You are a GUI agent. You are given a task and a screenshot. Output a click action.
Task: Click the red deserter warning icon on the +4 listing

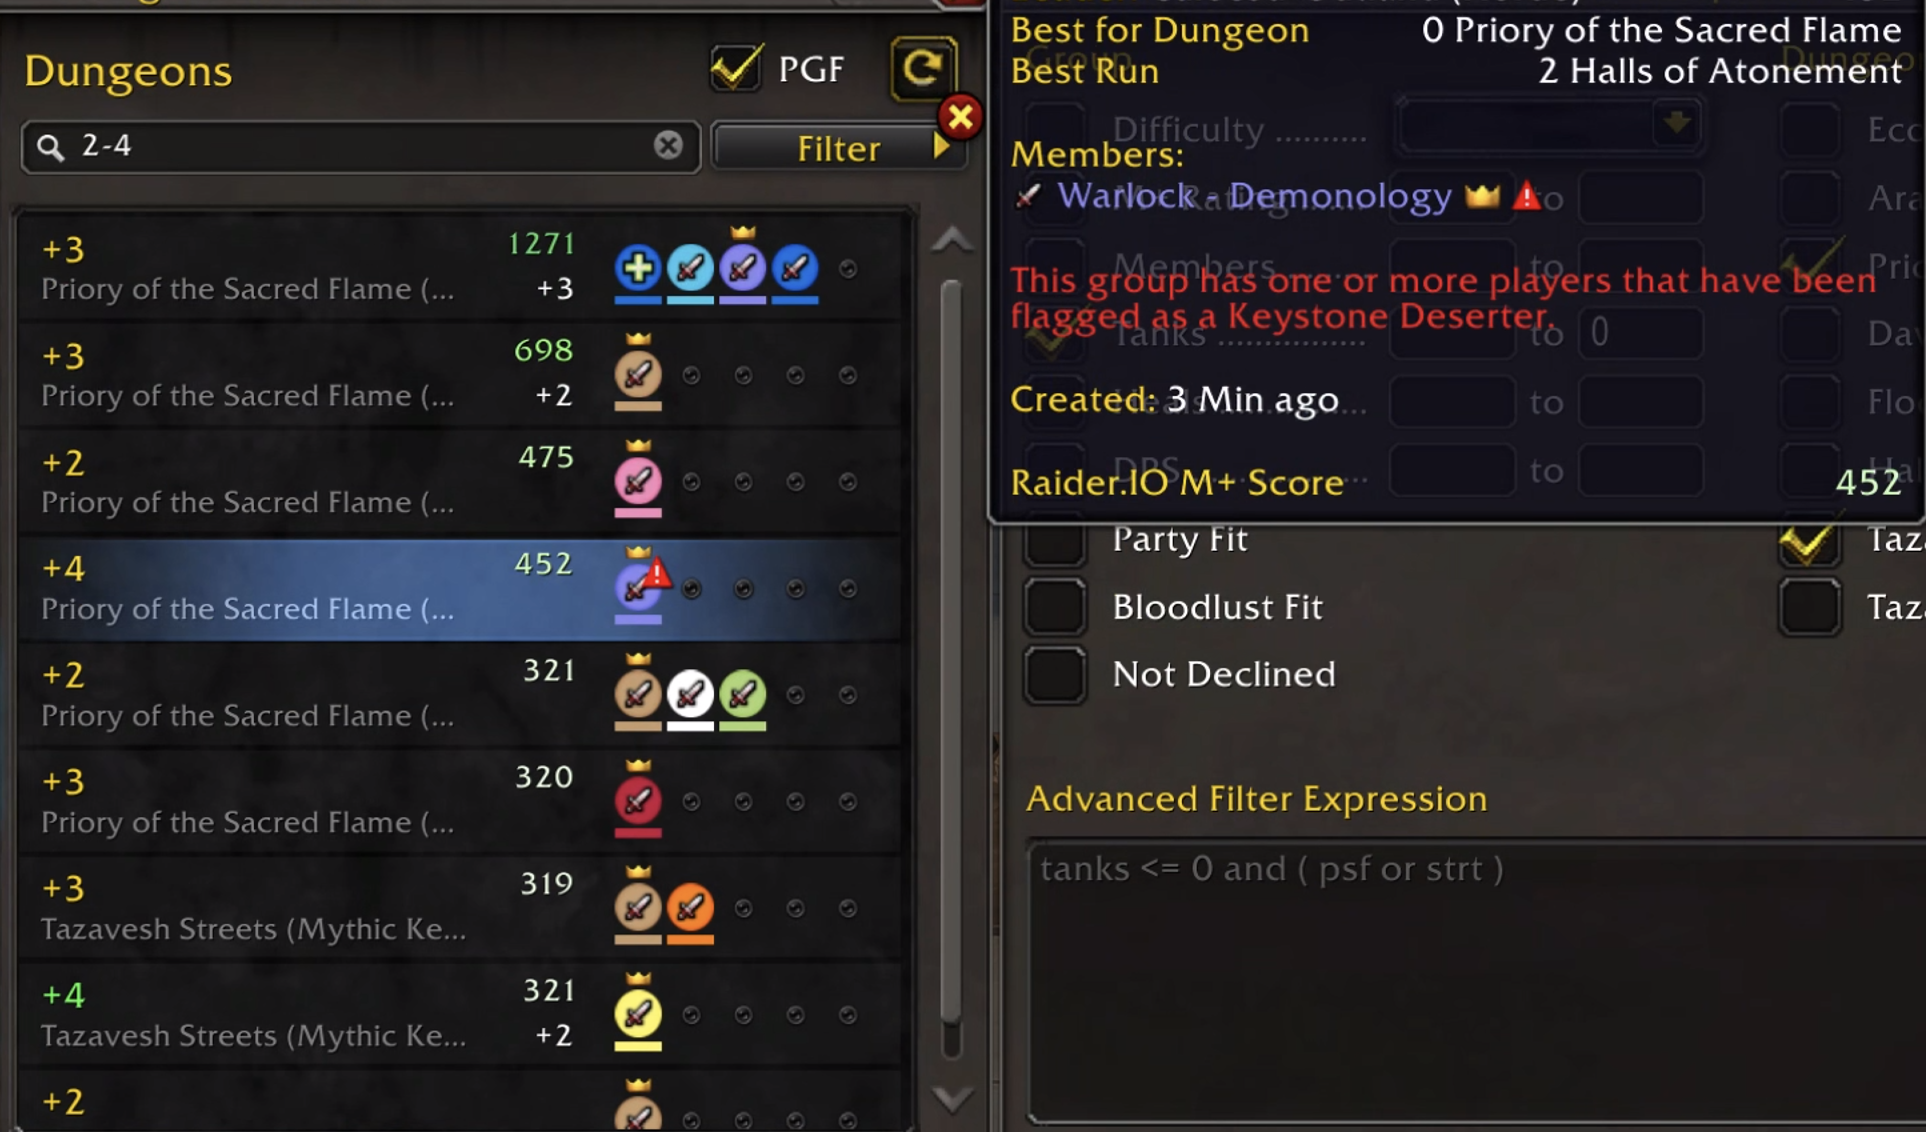(x=657, y=573)
